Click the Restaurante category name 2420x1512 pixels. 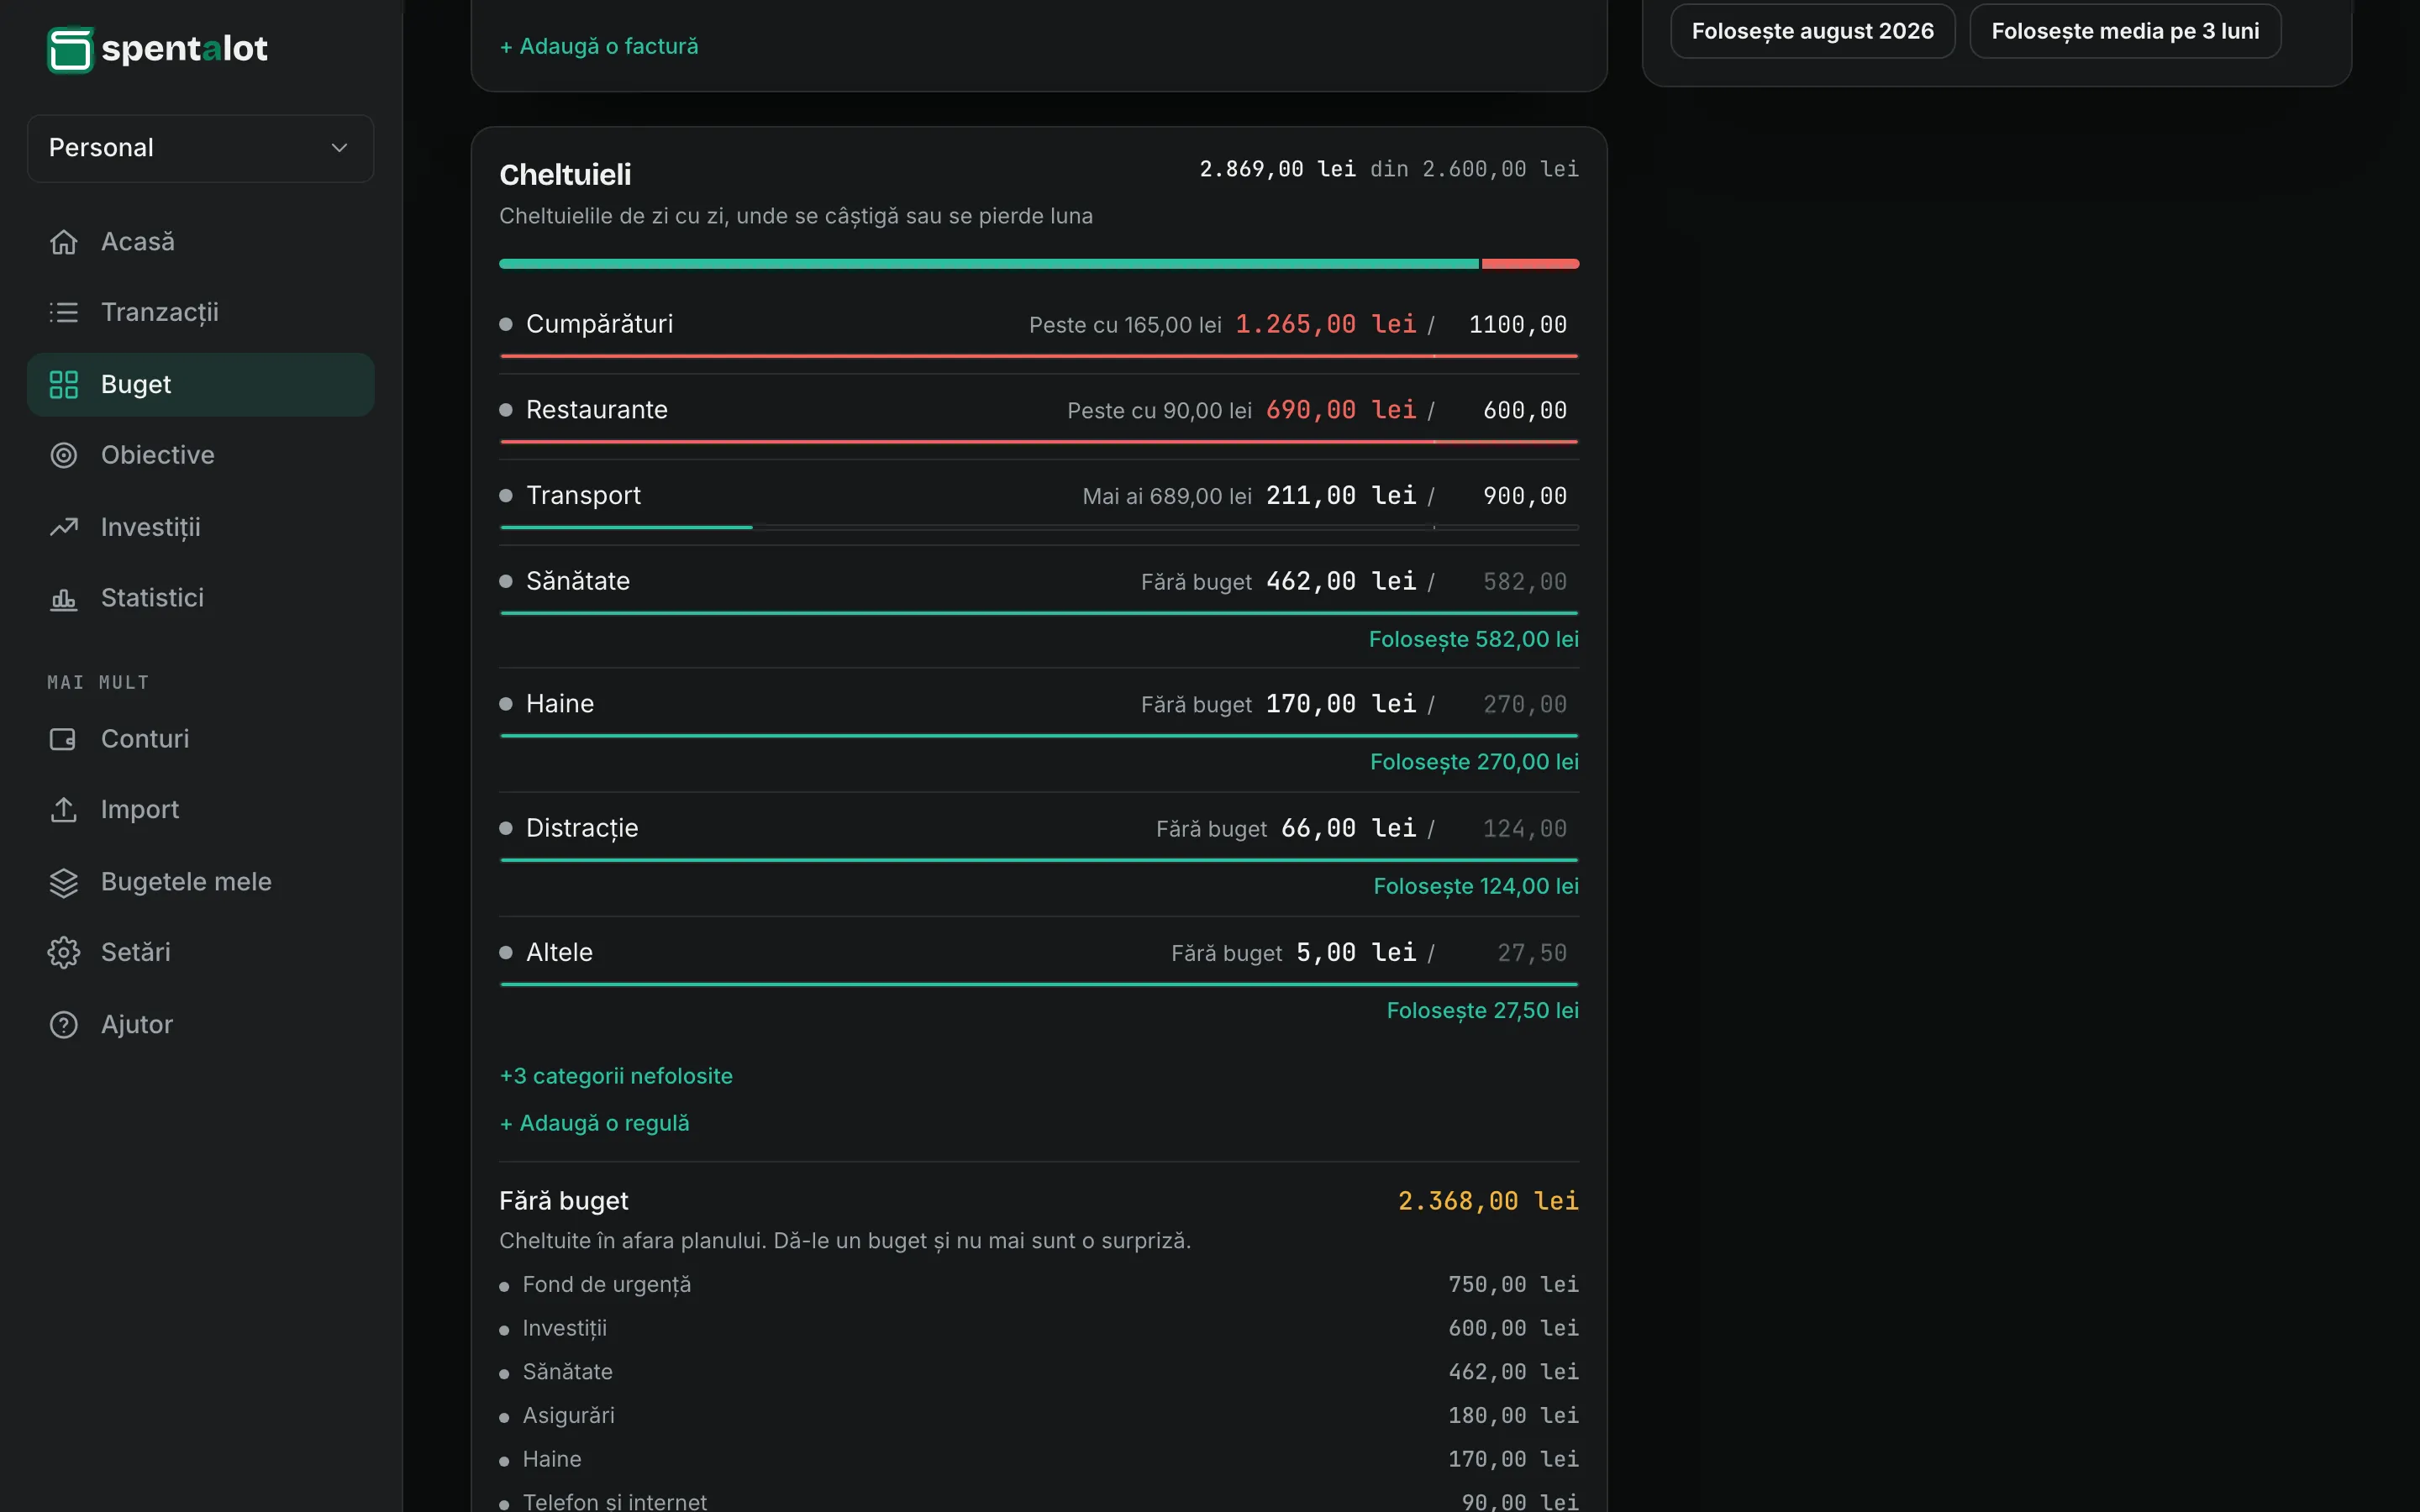(597, 410)
